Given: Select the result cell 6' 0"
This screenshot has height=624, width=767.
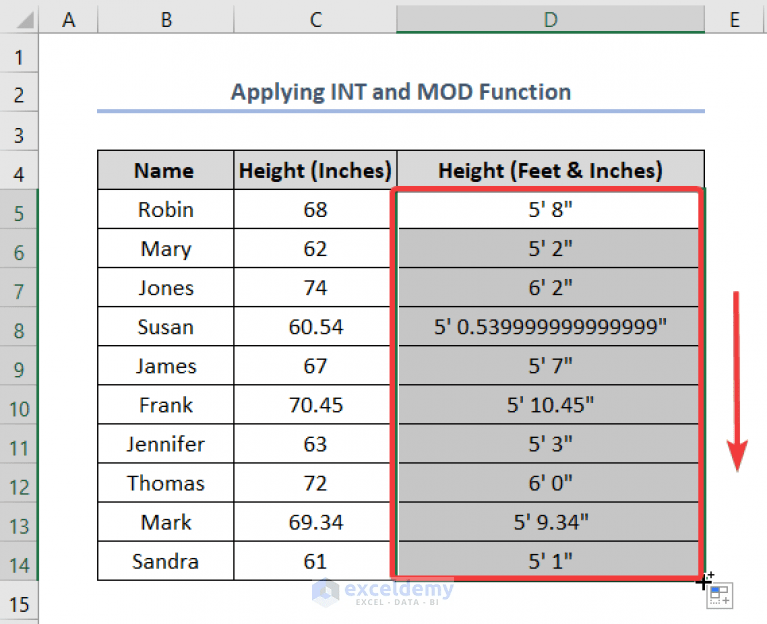Looking at the screenshot, I should (551, 483).
